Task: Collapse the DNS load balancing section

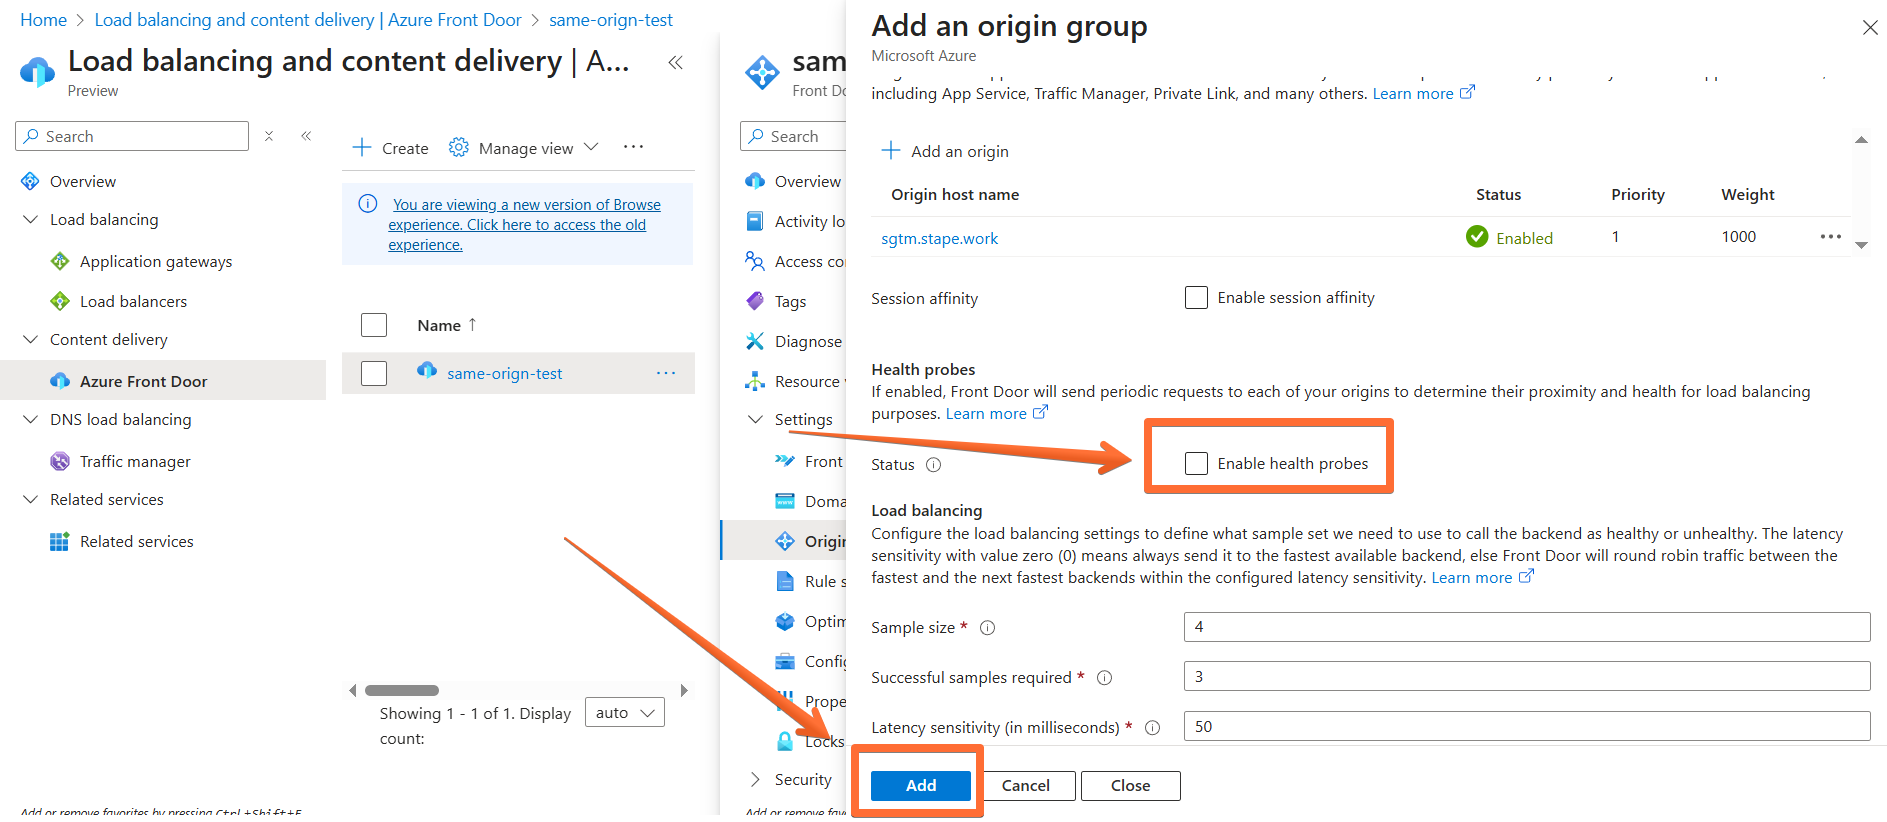Action: (30, 419)
